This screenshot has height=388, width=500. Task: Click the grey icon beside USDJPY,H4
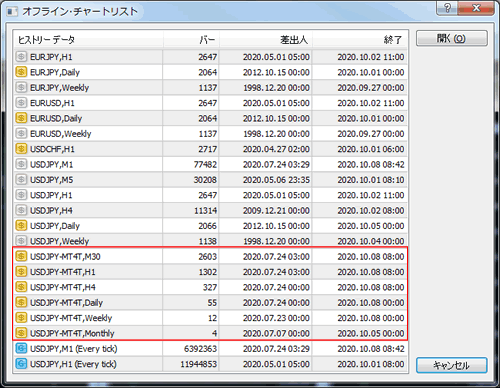tap(21, 210)
